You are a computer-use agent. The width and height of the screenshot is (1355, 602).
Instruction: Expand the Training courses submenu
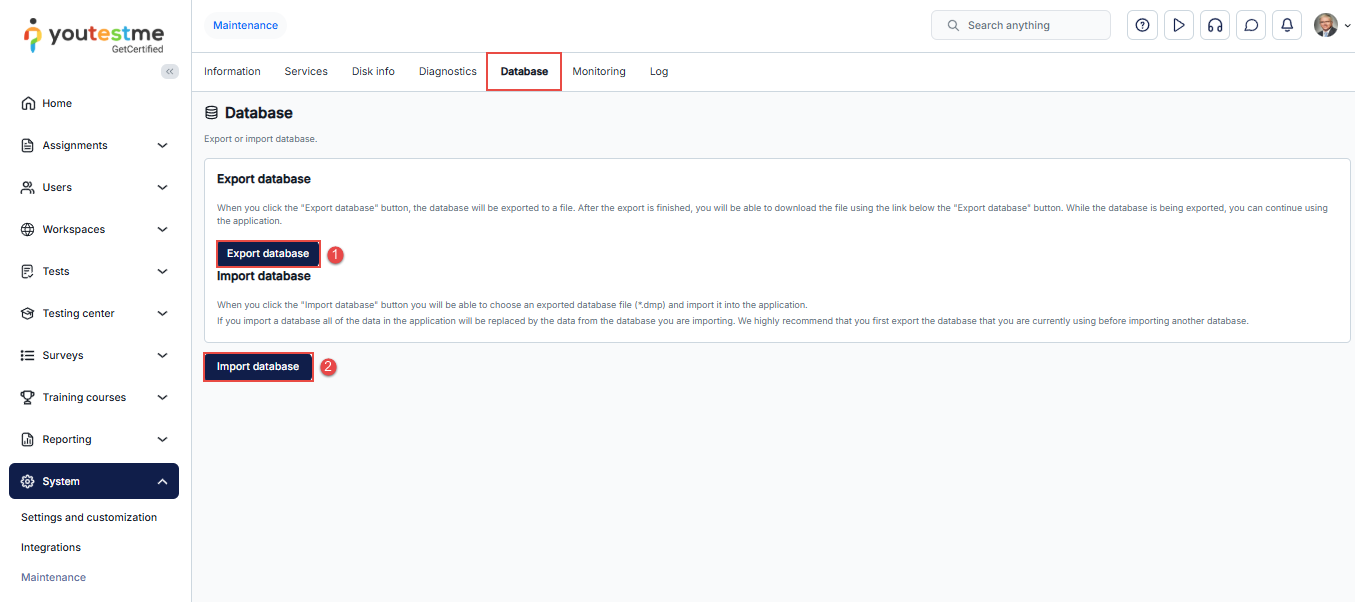pyautogui.click(x=94, y=397)
